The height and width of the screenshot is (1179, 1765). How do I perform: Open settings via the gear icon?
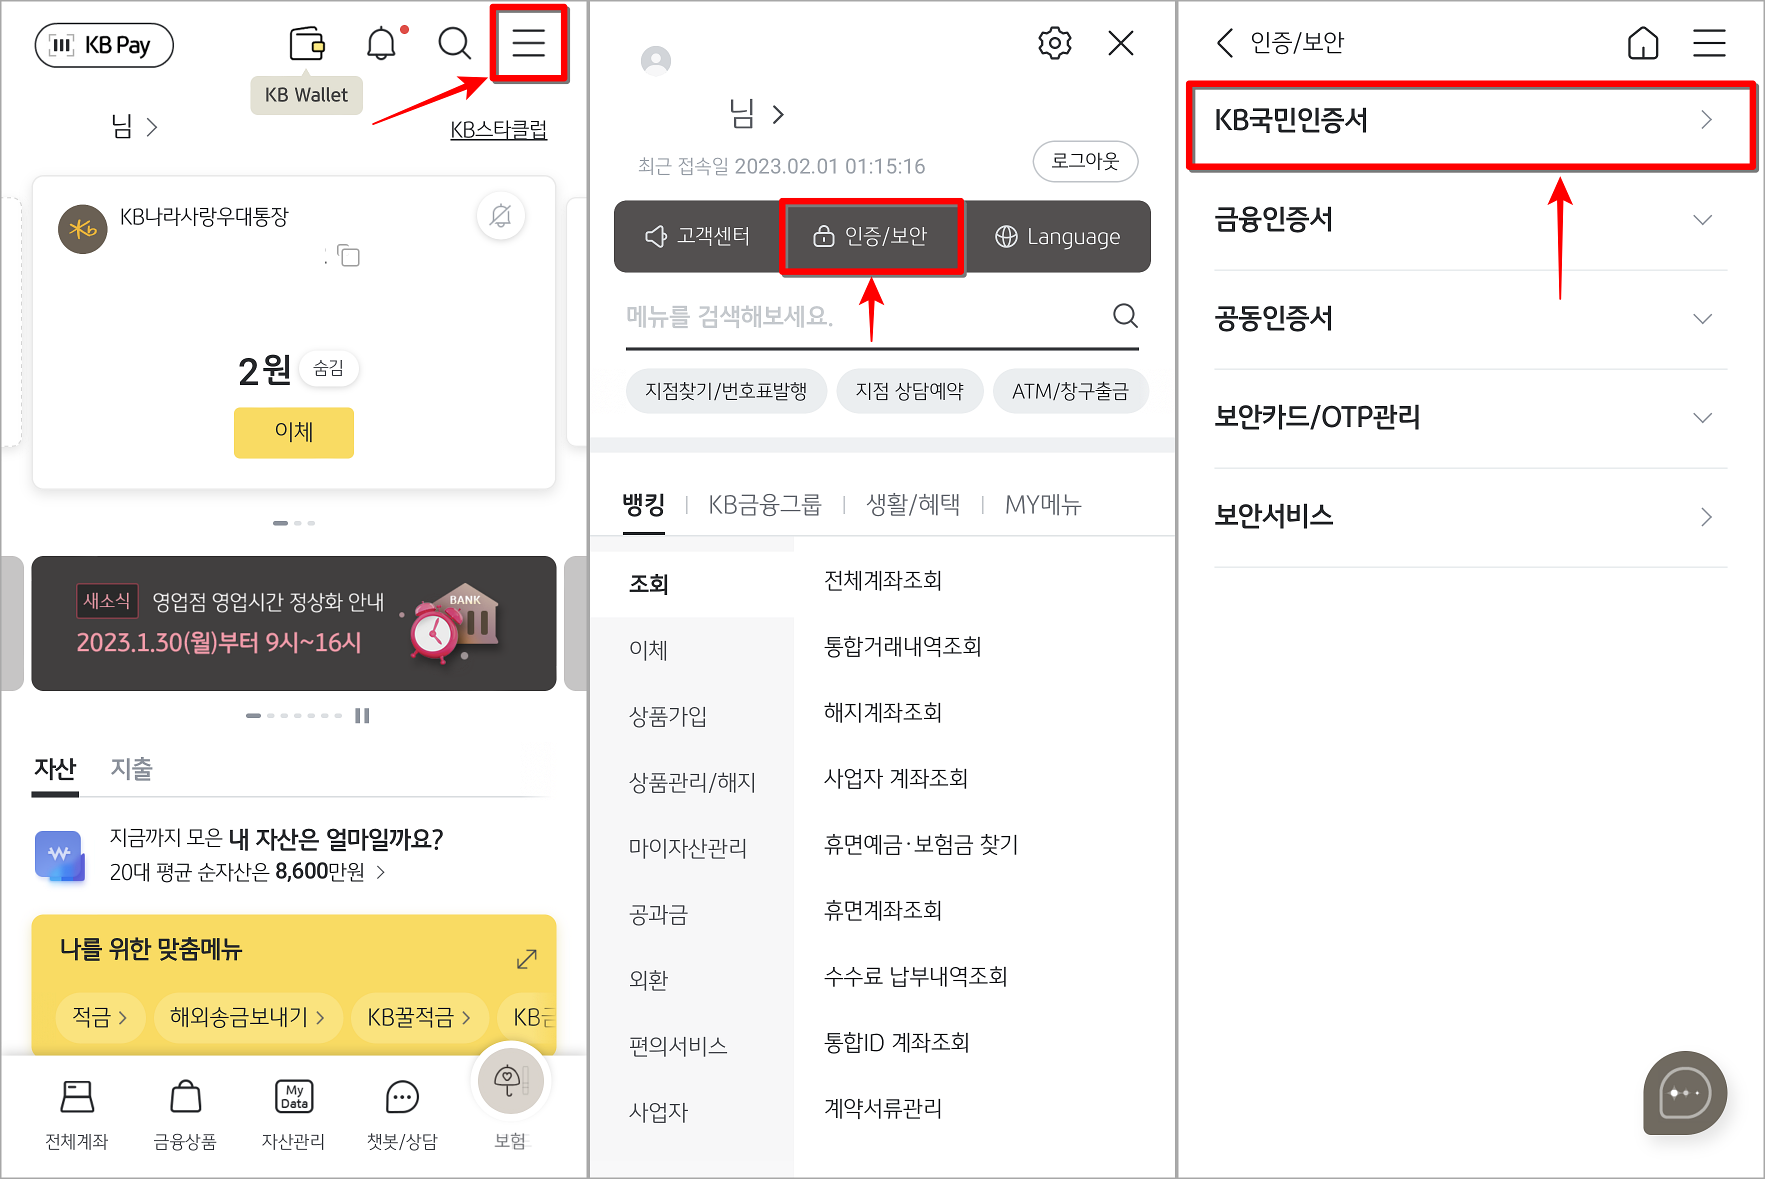point(1054,43)
